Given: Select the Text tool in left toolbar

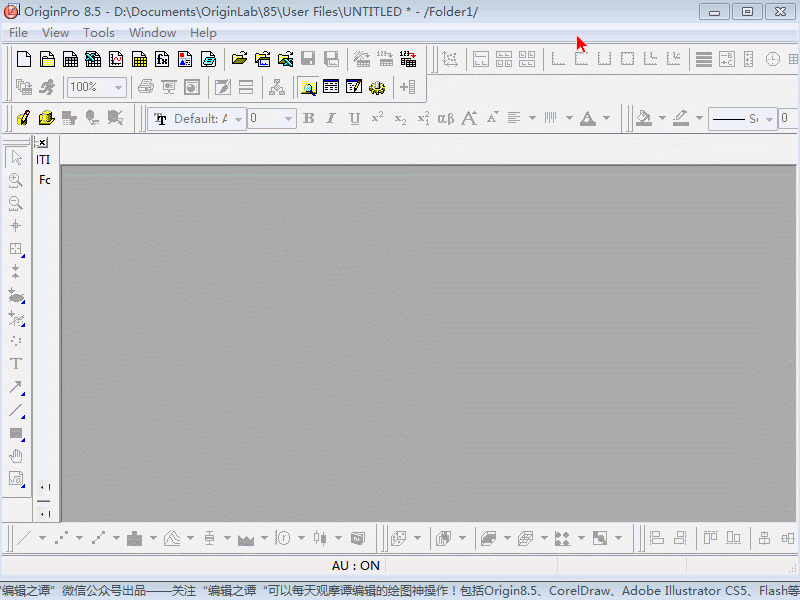Looking at the screenshot, I should (16, 364).
